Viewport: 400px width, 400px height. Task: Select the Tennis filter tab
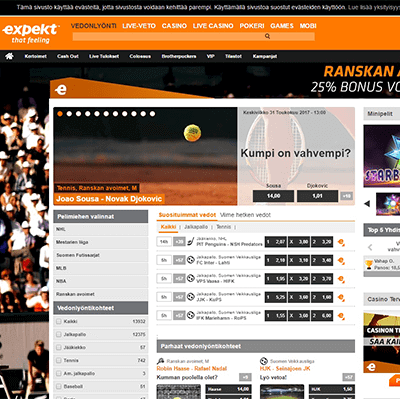[224, 227]
